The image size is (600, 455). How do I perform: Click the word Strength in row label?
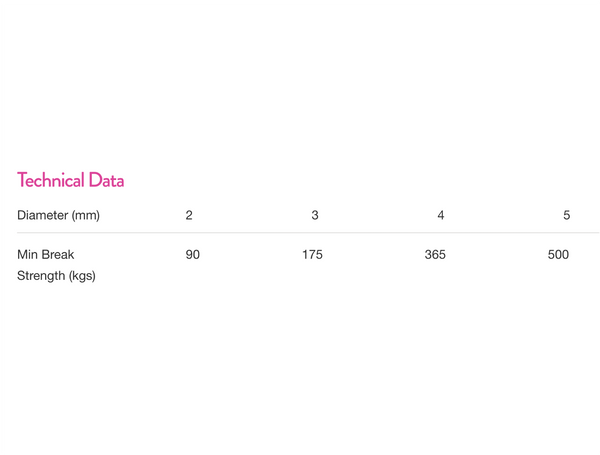point(41,276)
